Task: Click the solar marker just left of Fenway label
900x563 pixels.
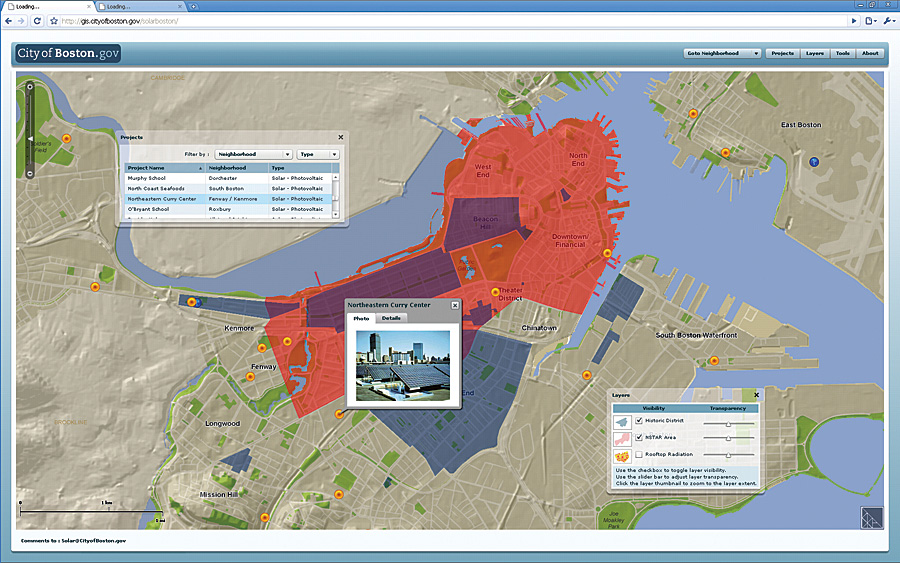Action: click(x=250, y=376)
